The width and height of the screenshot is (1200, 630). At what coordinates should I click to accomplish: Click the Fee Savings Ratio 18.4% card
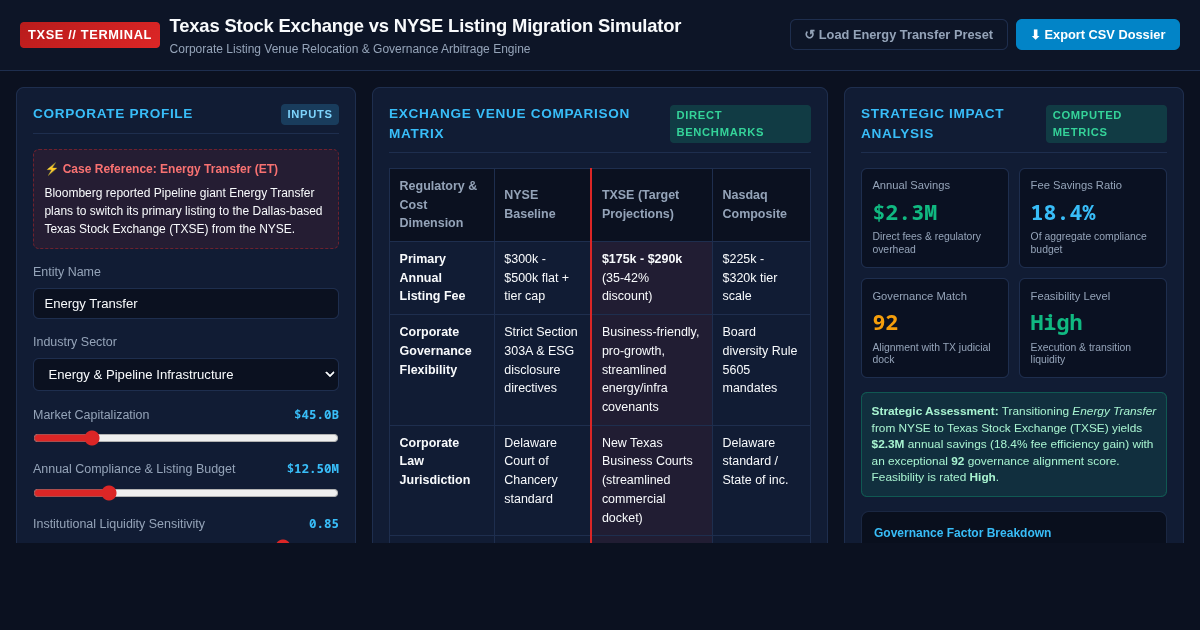(1093, 218)
